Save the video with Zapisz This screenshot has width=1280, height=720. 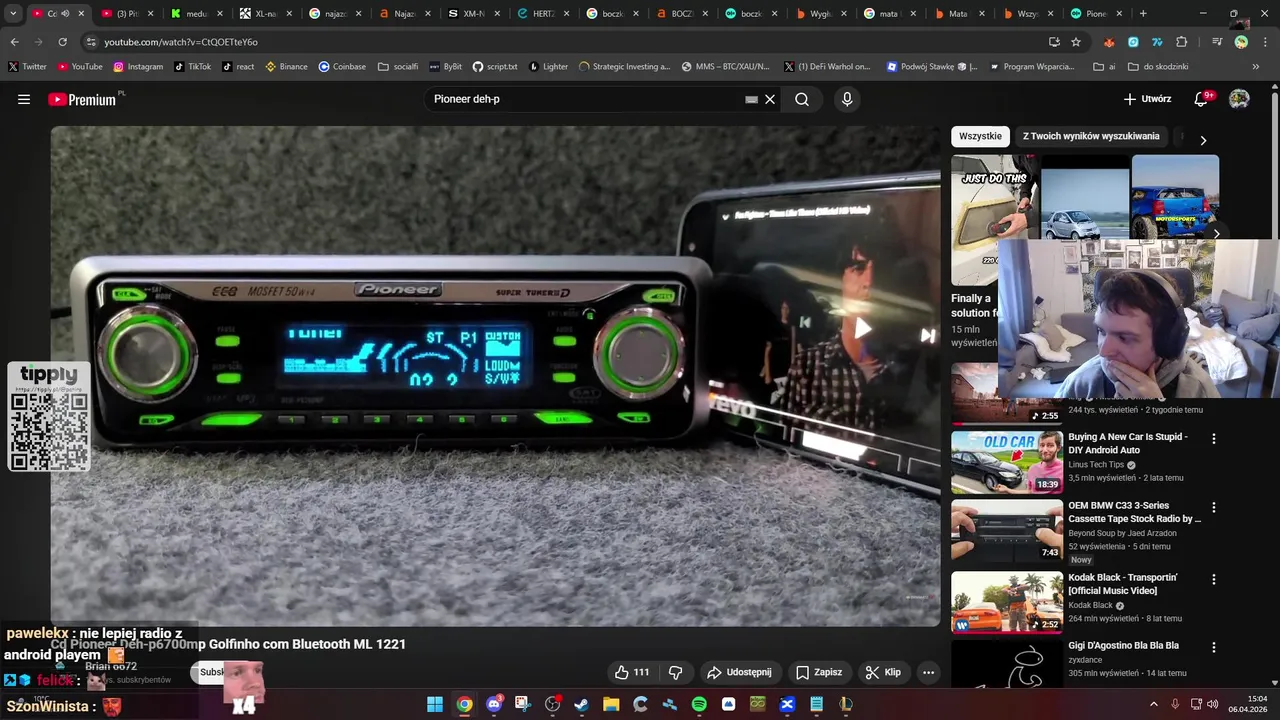tap(820, 672)
